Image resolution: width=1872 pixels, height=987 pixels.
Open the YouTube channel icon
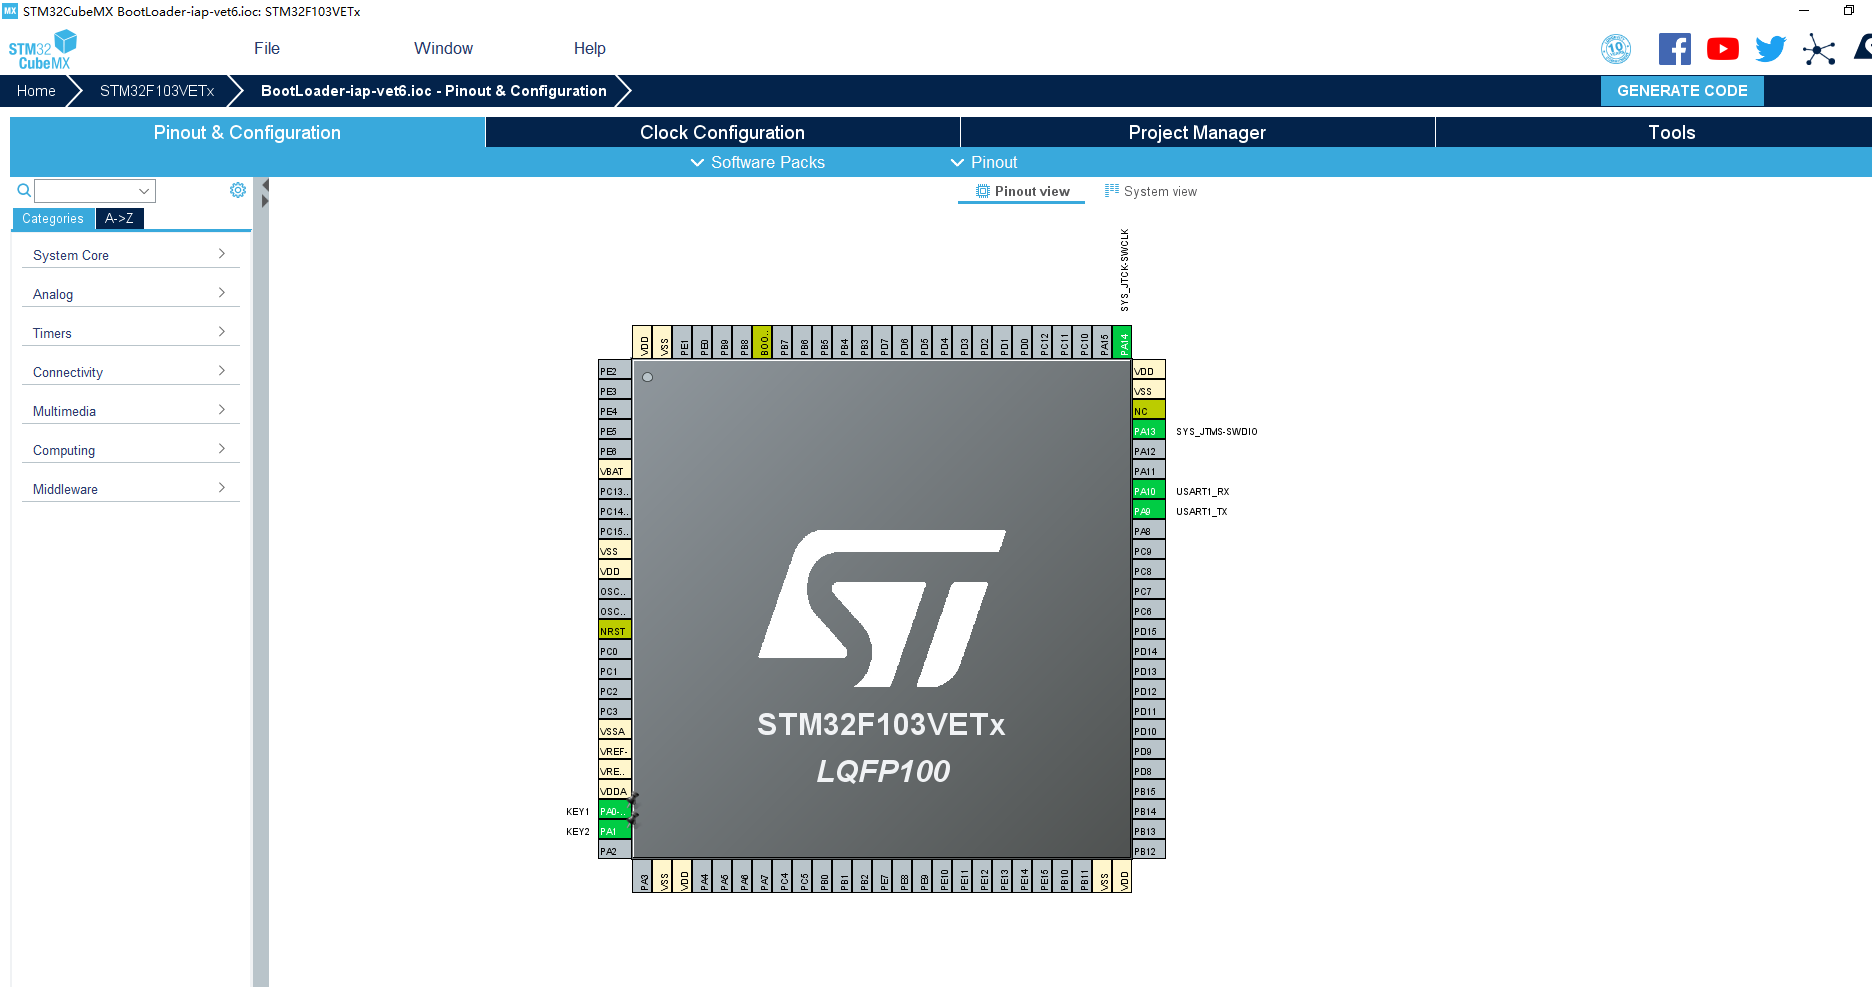click(x=1722, y=48)
